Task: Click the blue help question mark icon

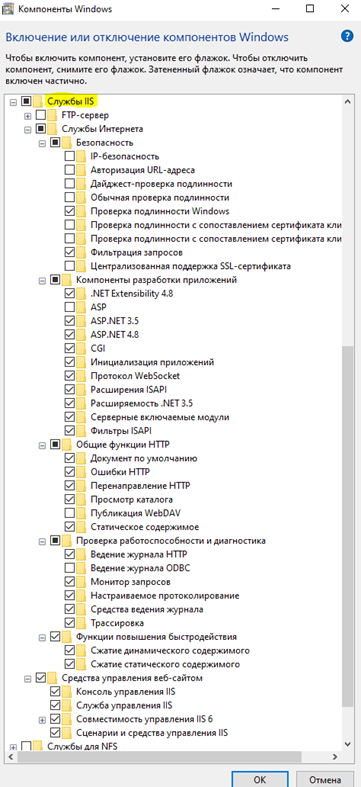Action: 346,36
